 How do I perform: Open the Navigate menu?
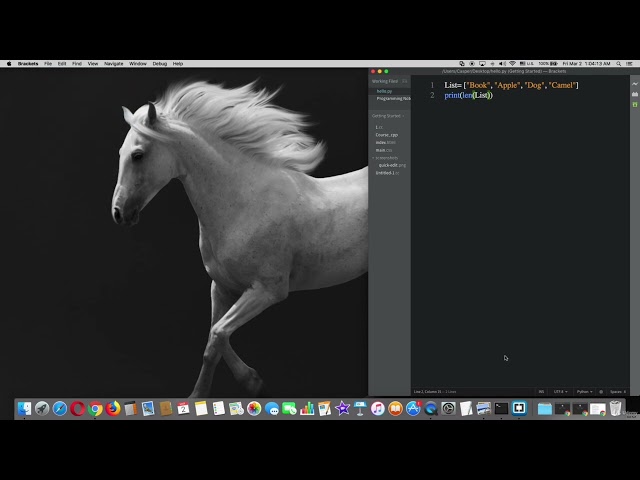113,64
